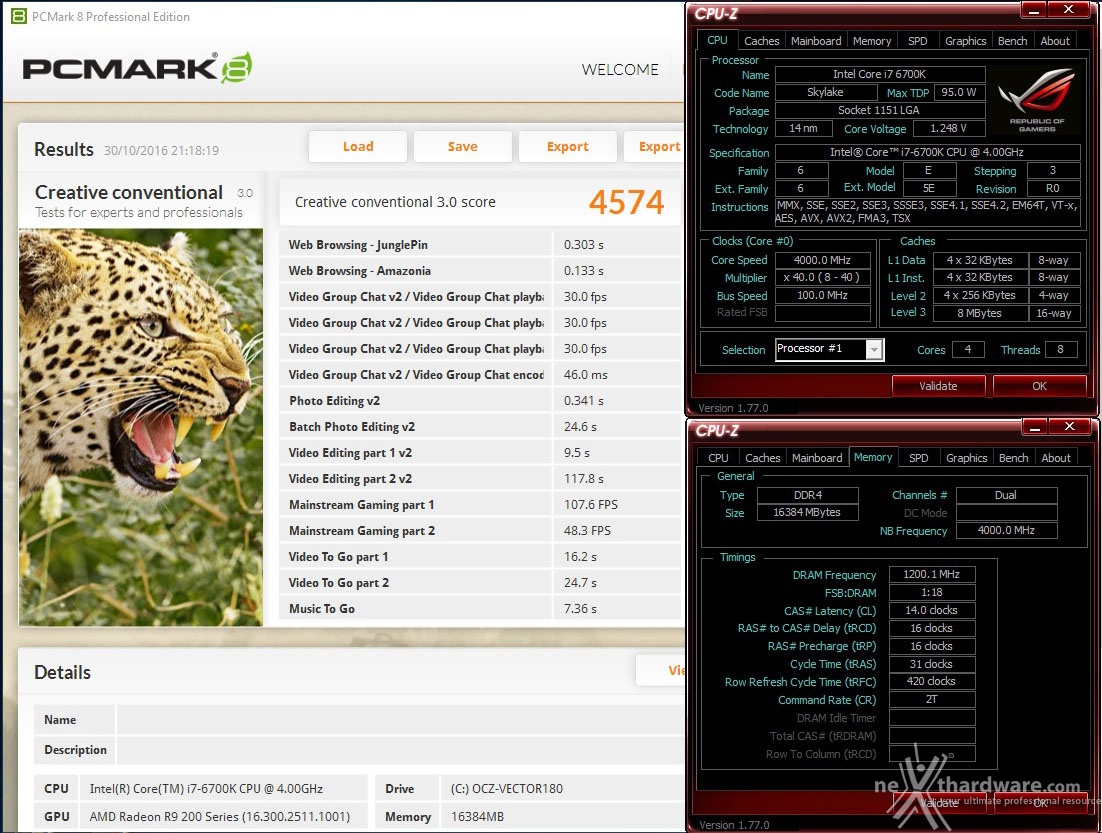Open Caches tab in lower CPU-Z window
Screen dimensions: 1102x833
(x=763, y=458)
